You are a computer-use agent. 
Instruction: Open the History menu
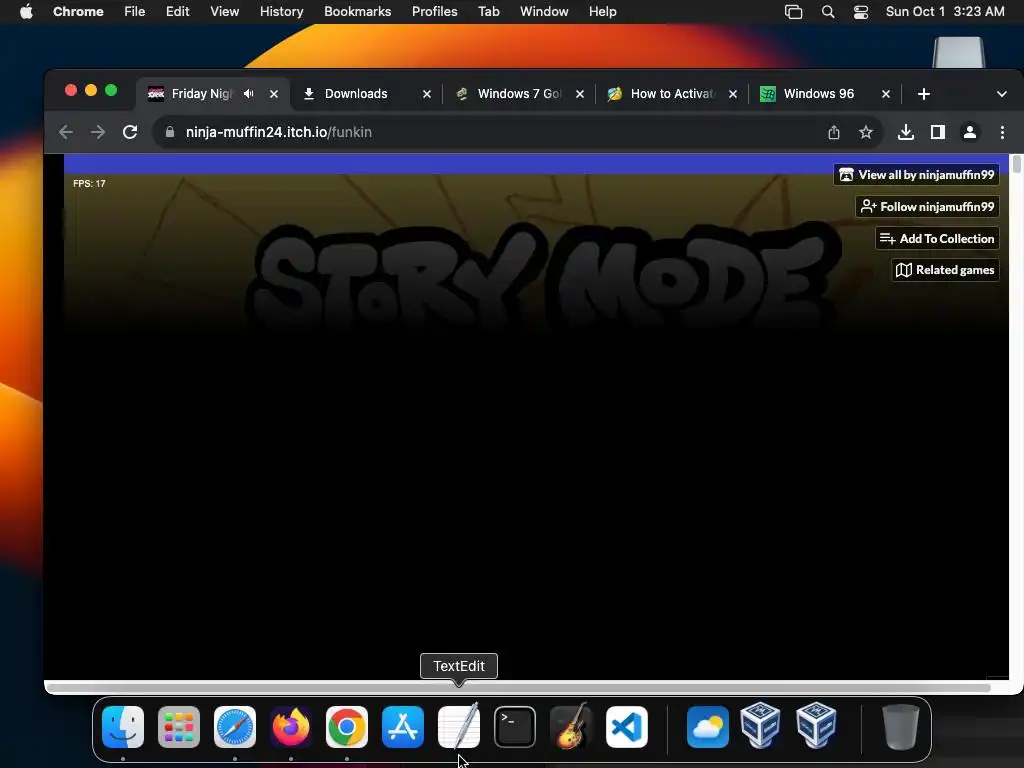tap(281, 12)
